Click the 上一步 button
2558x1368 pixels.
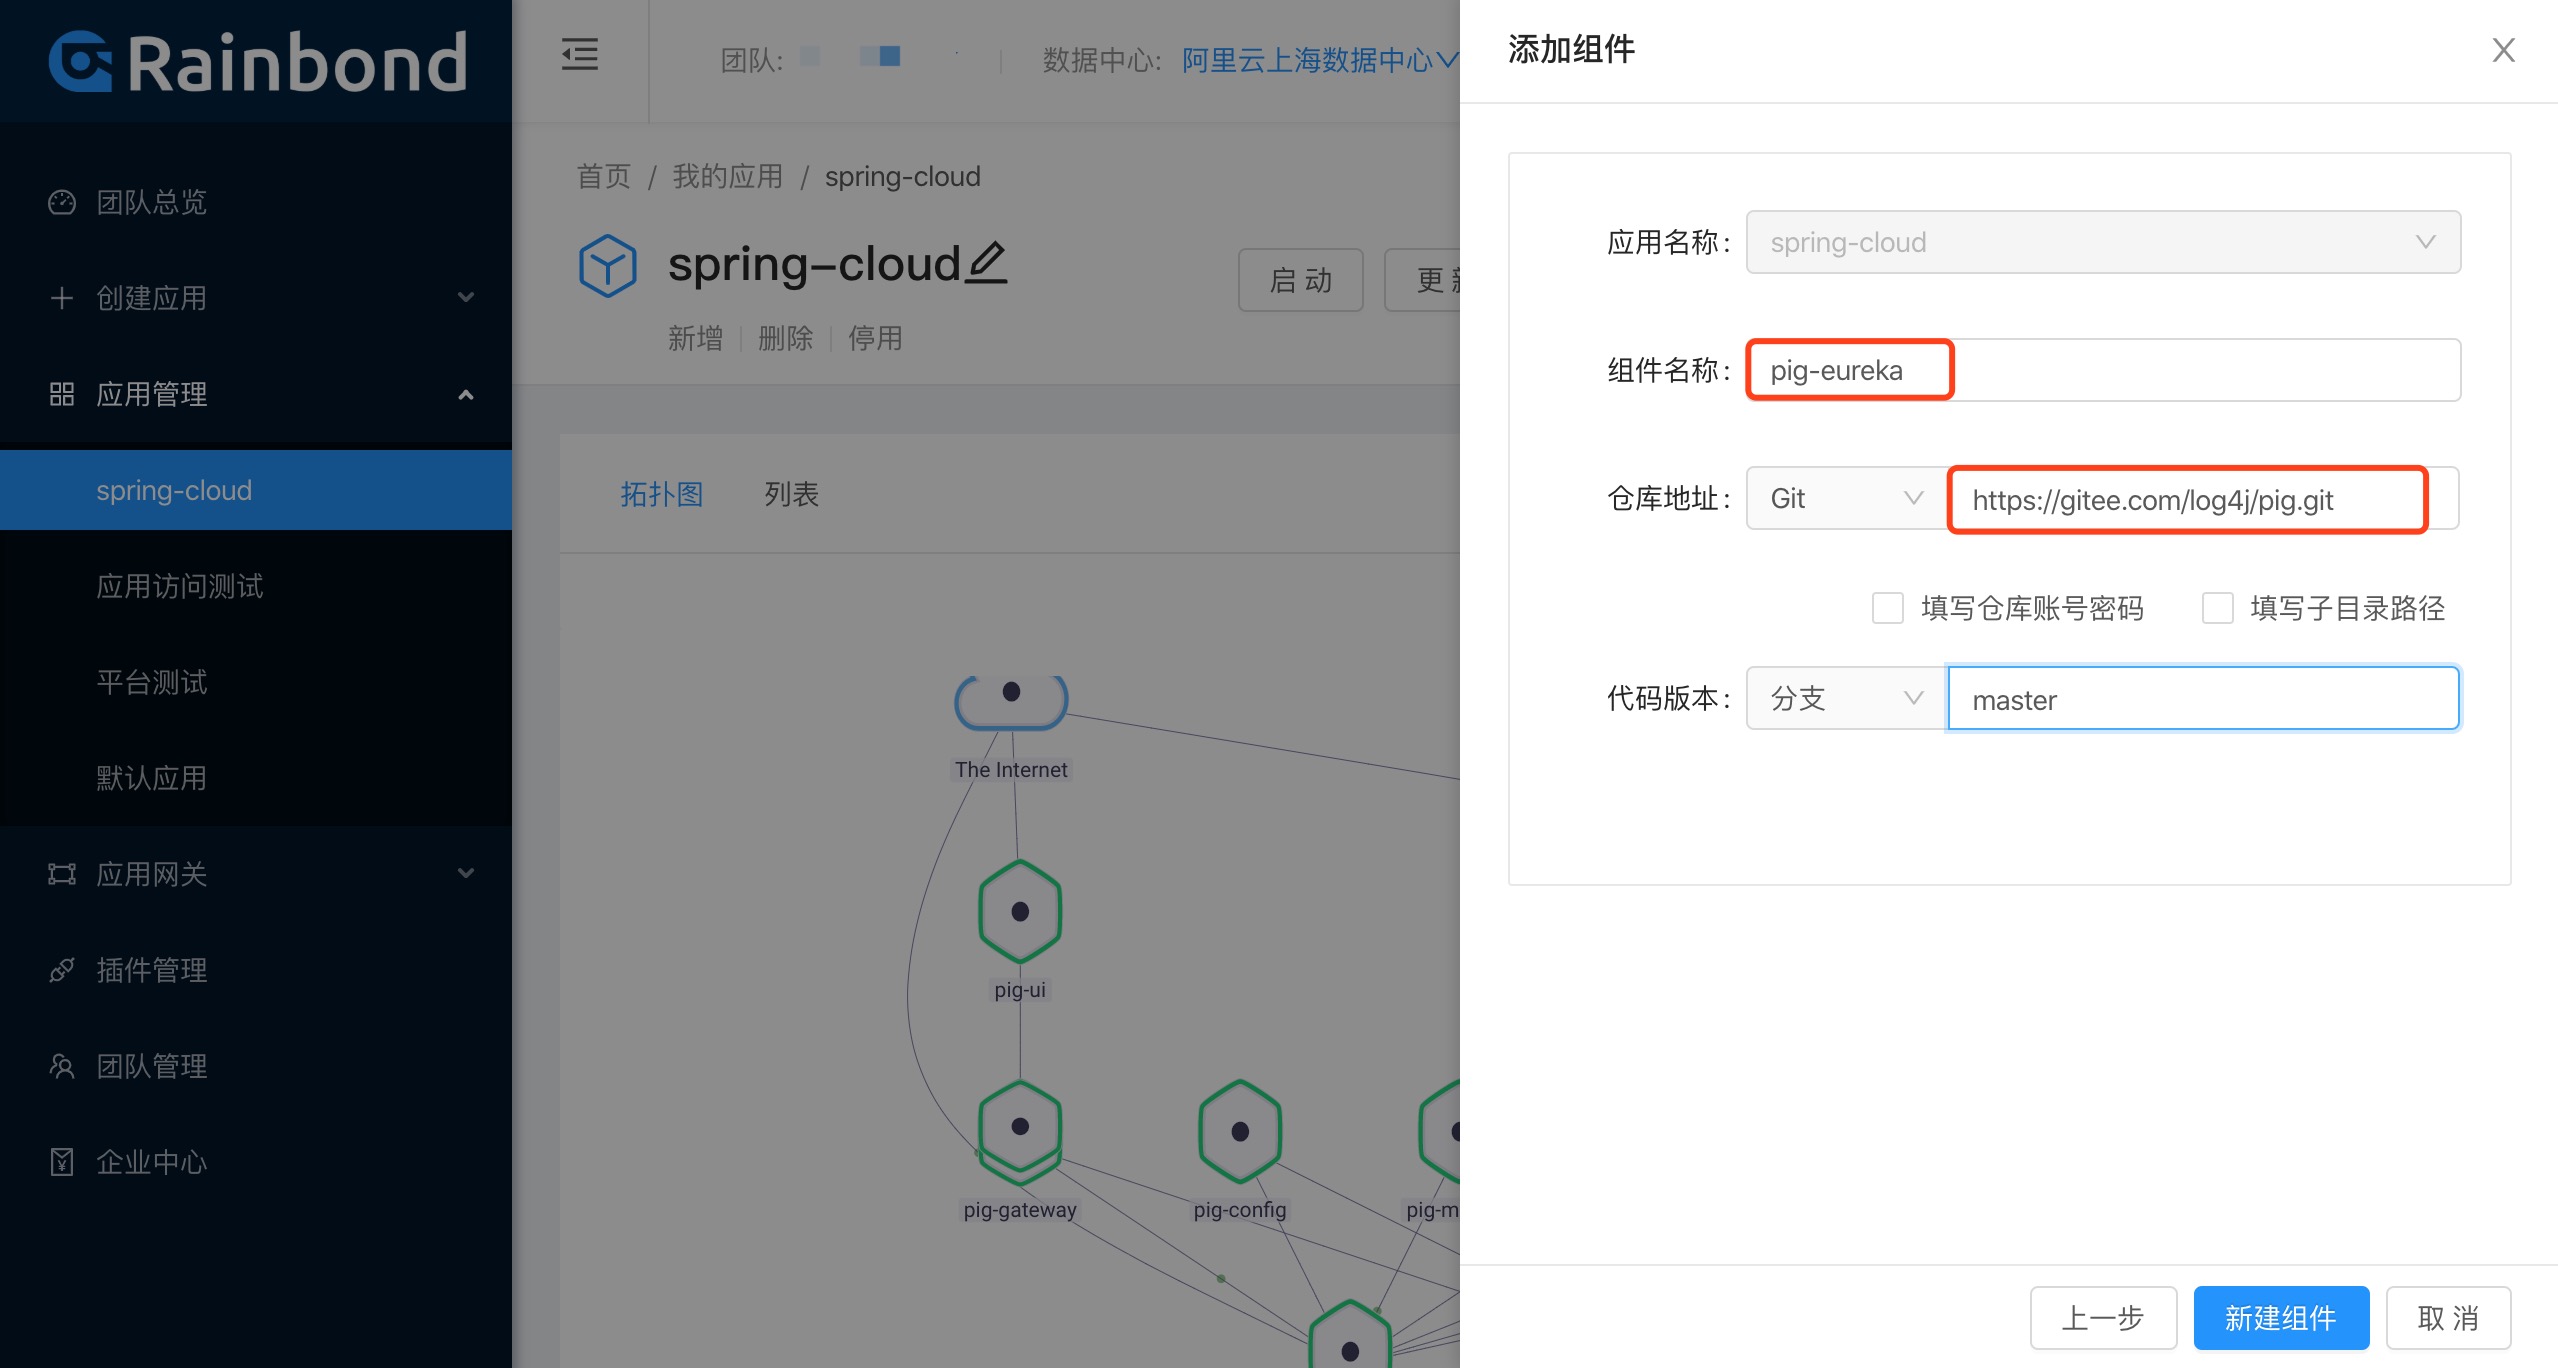(2104, 1317)
